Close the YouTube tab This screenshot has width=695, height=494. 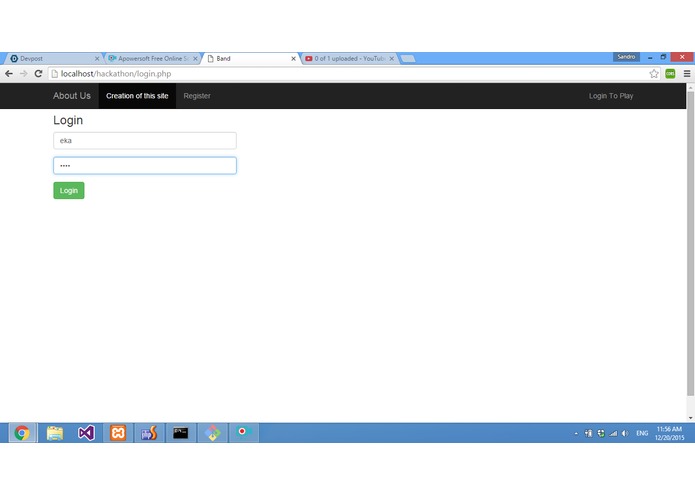pos(392,58)
